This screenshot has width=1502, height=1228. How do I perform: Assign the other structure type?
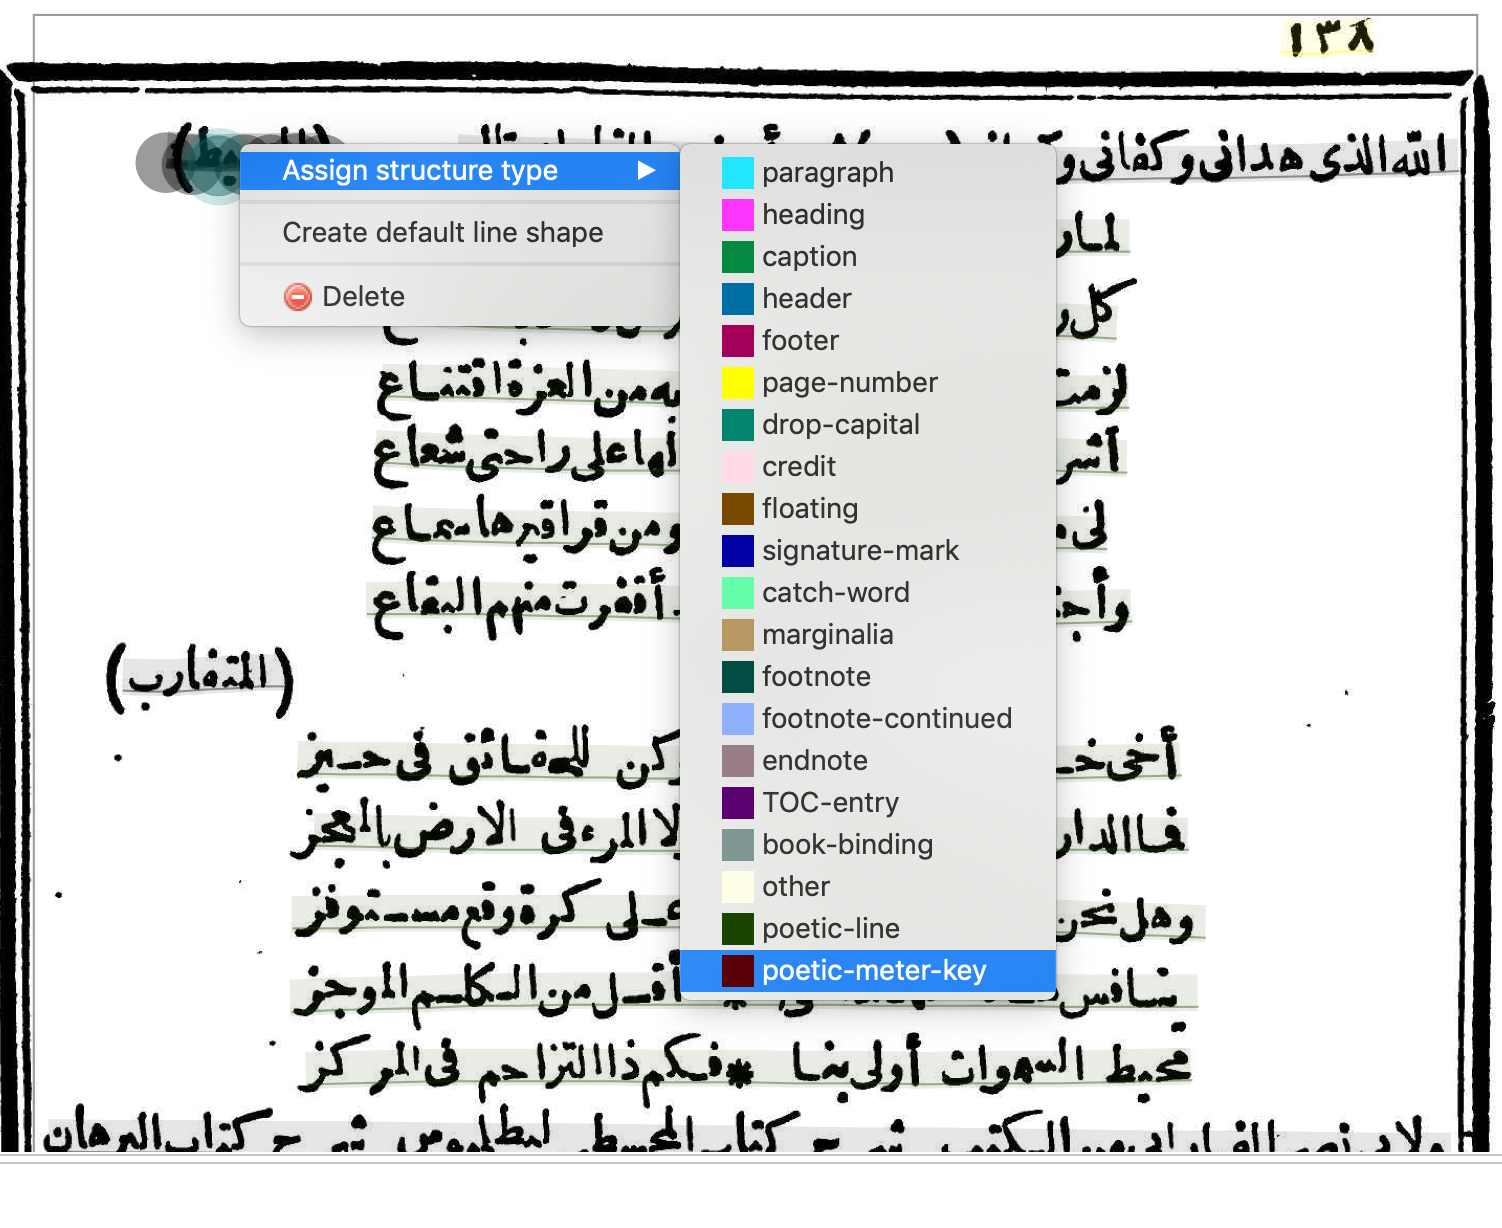[x=868, y=887]
